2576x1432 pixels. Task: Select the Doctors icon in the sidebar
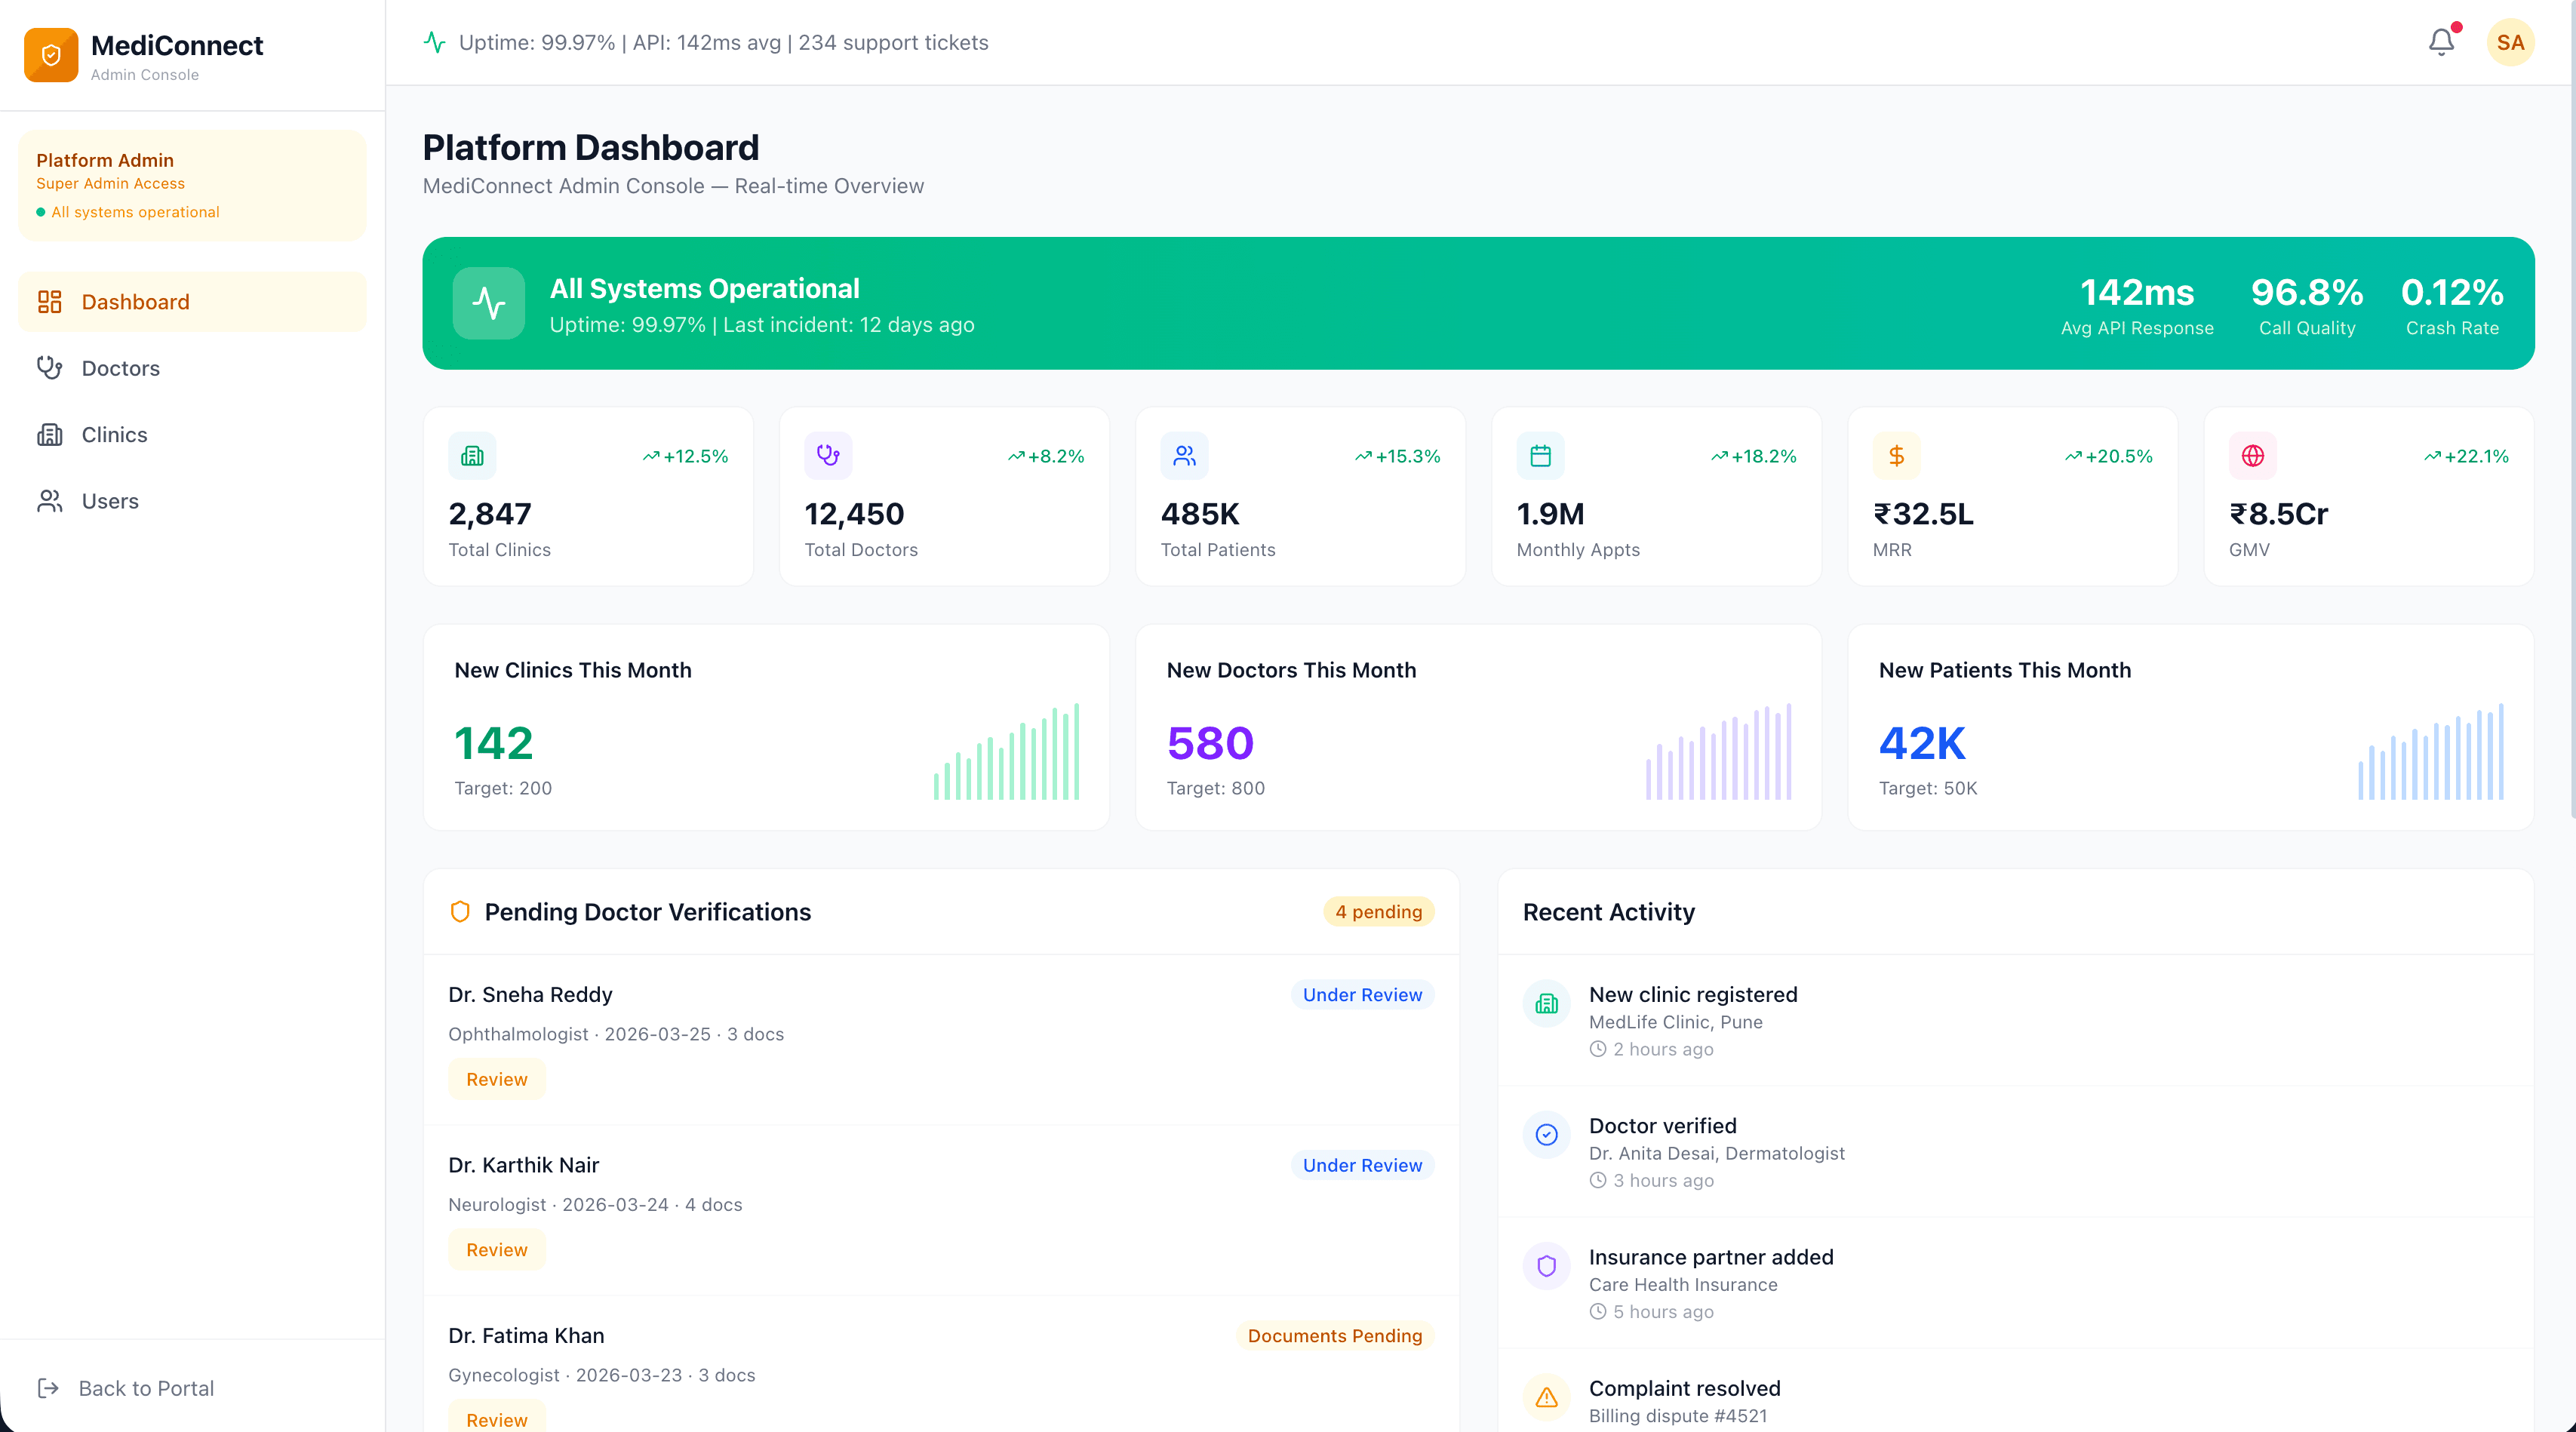[x=49, y=368]
